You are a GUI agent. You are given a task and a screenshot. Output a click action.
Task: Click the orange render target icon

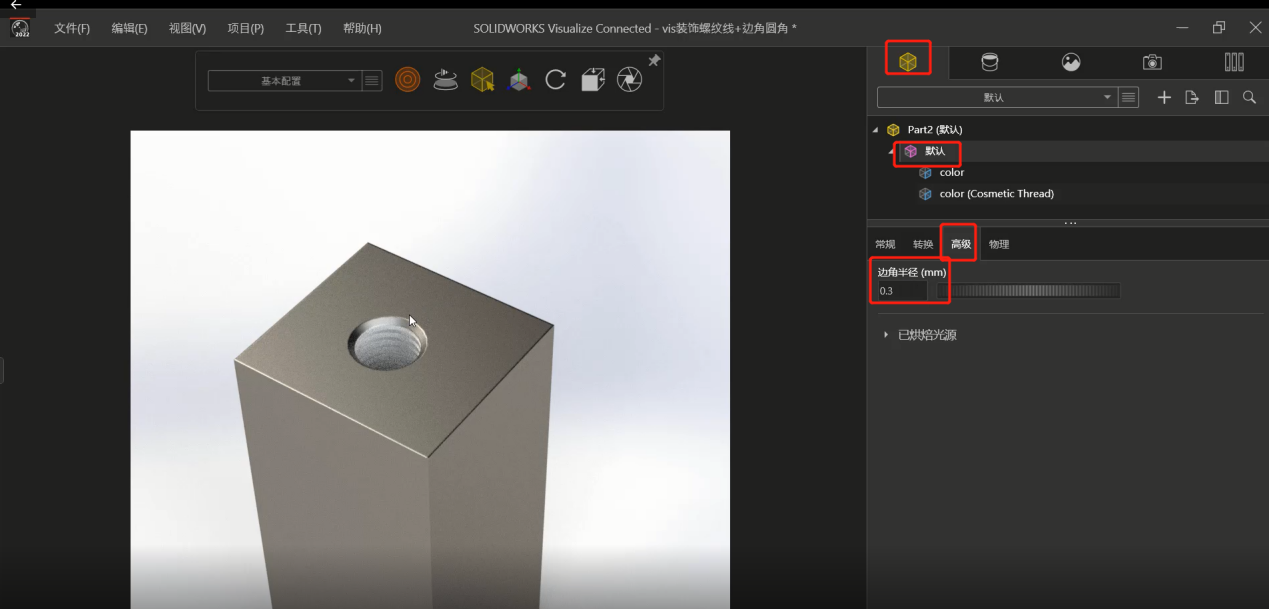pyautogui.click(x=407, y=80)
